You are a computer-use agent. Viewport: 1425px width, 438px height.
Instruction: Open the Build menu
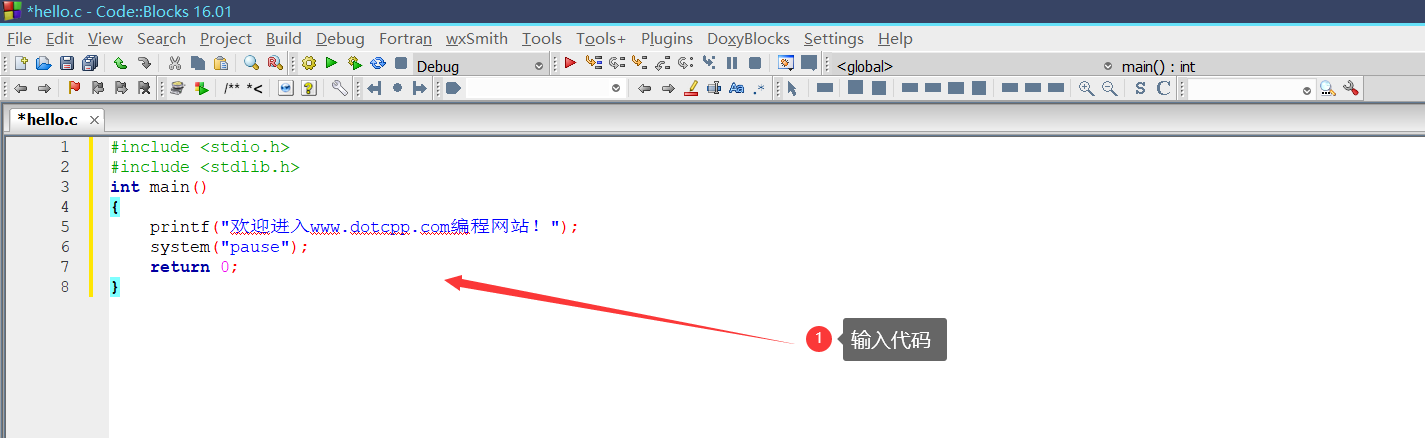(284, 38)
